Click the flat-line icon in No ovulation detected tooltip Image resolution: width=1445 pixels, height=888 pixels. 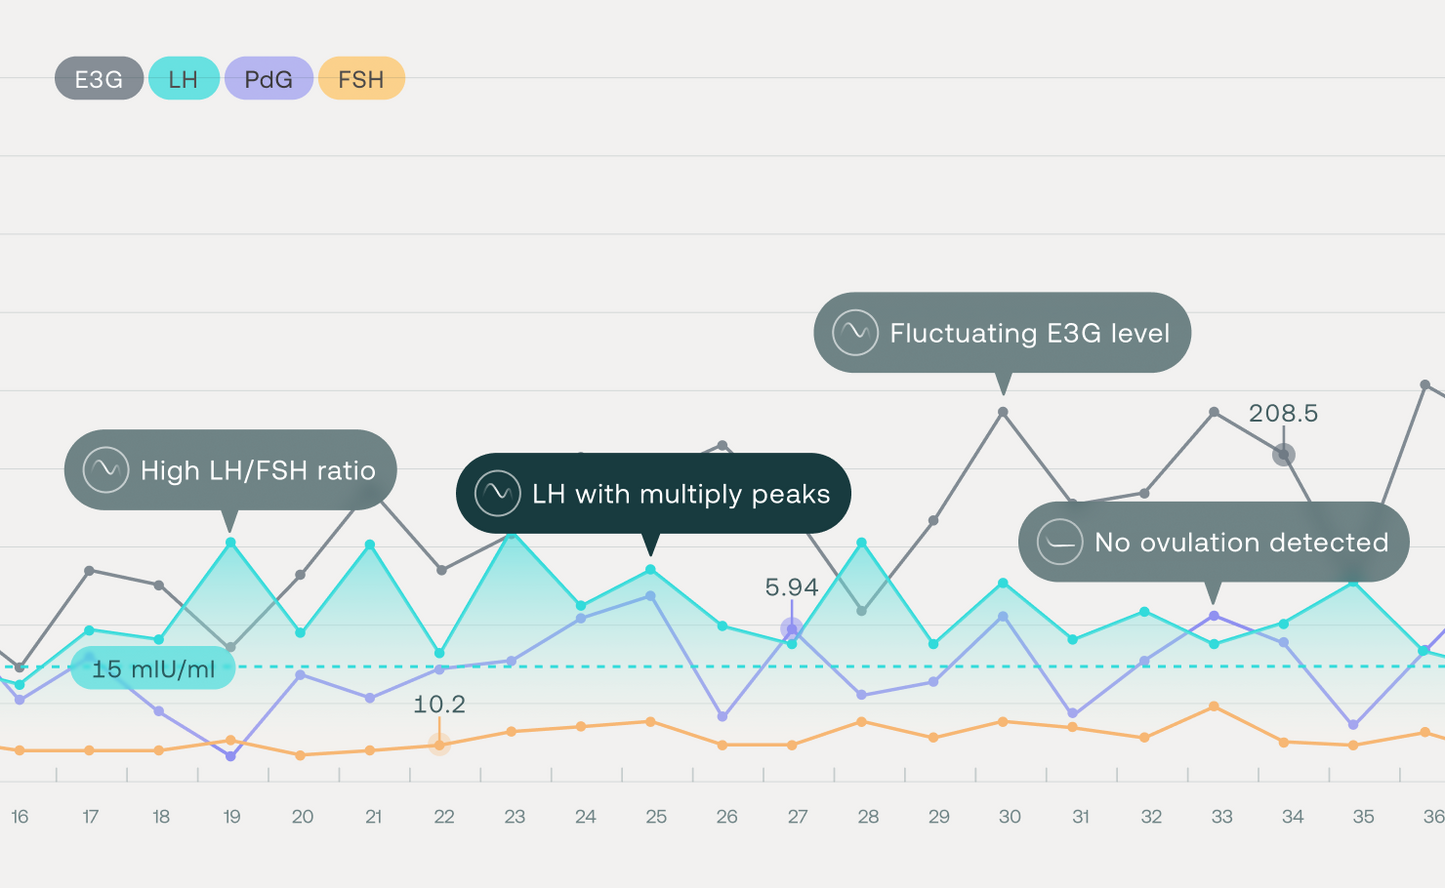tap(1060, 542)
